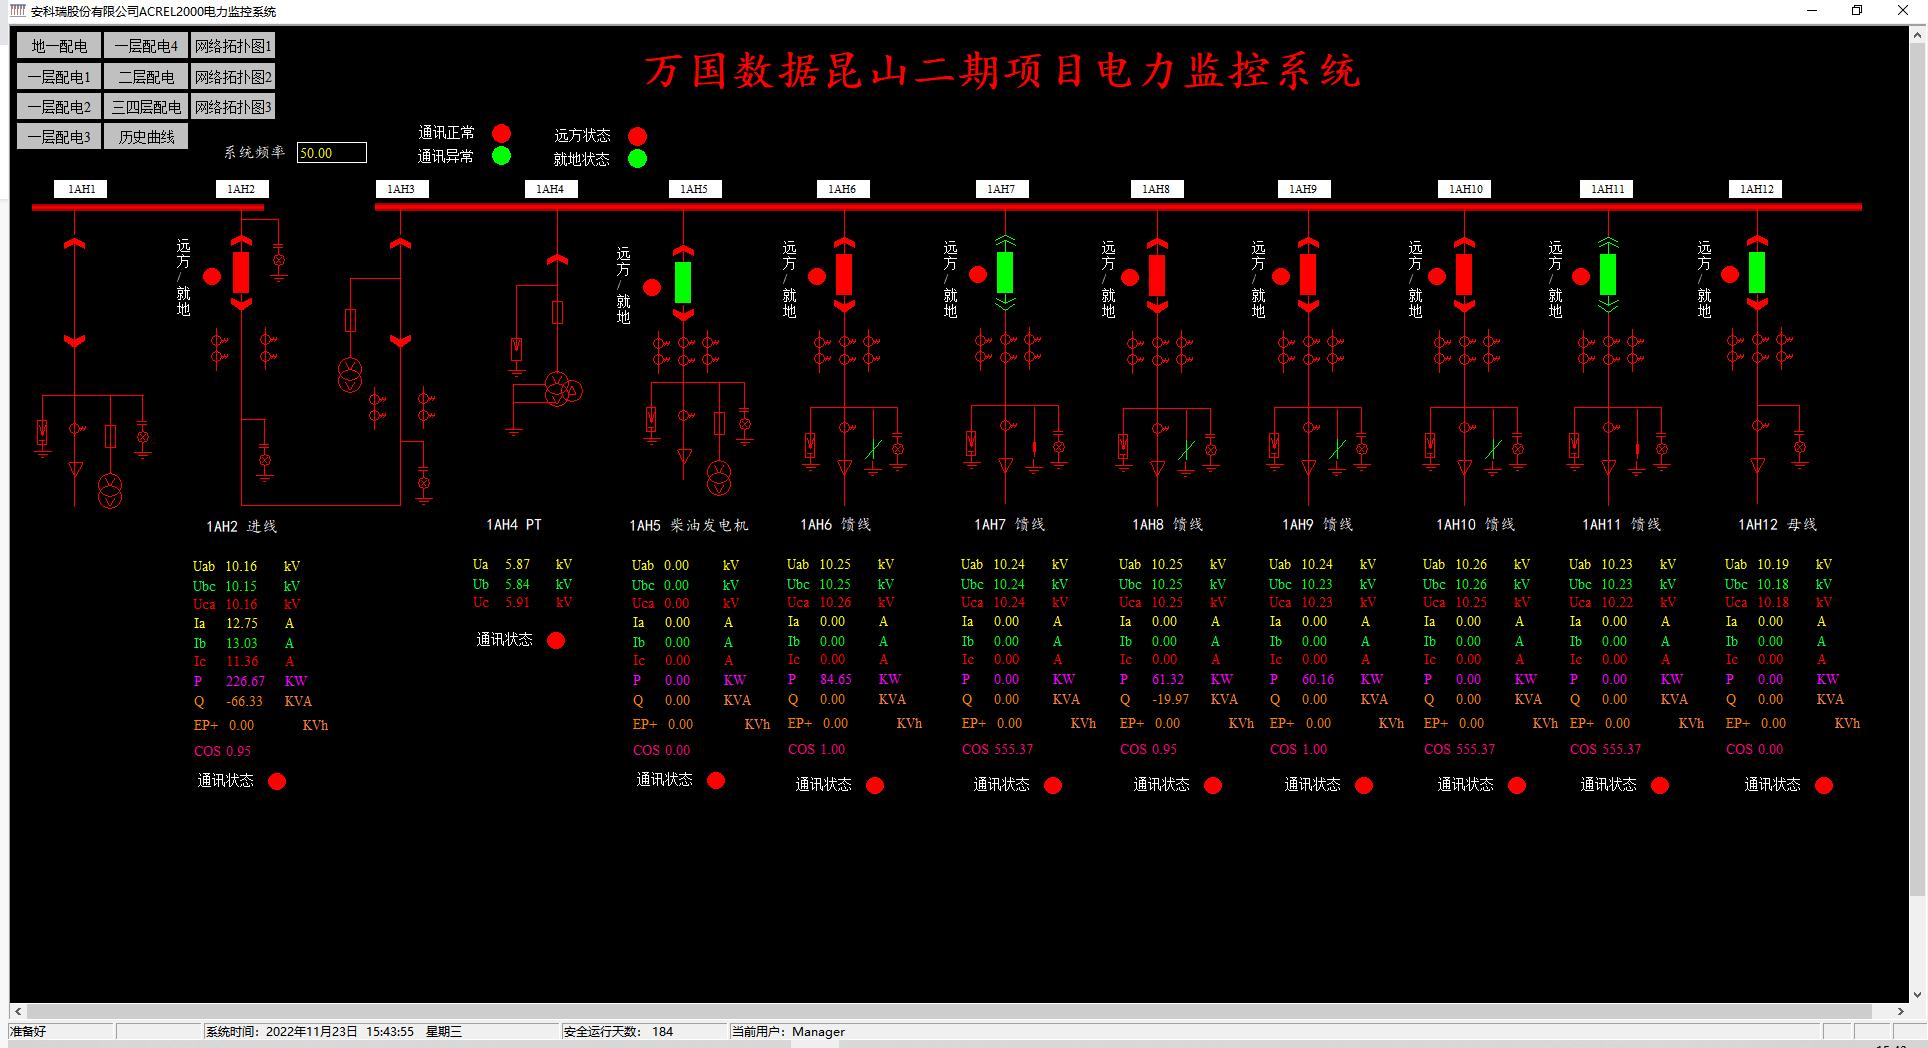The image size is (1928, 1048).
Task: Click red 通讯正常 legend indicator
Action: tap(502, 133)
